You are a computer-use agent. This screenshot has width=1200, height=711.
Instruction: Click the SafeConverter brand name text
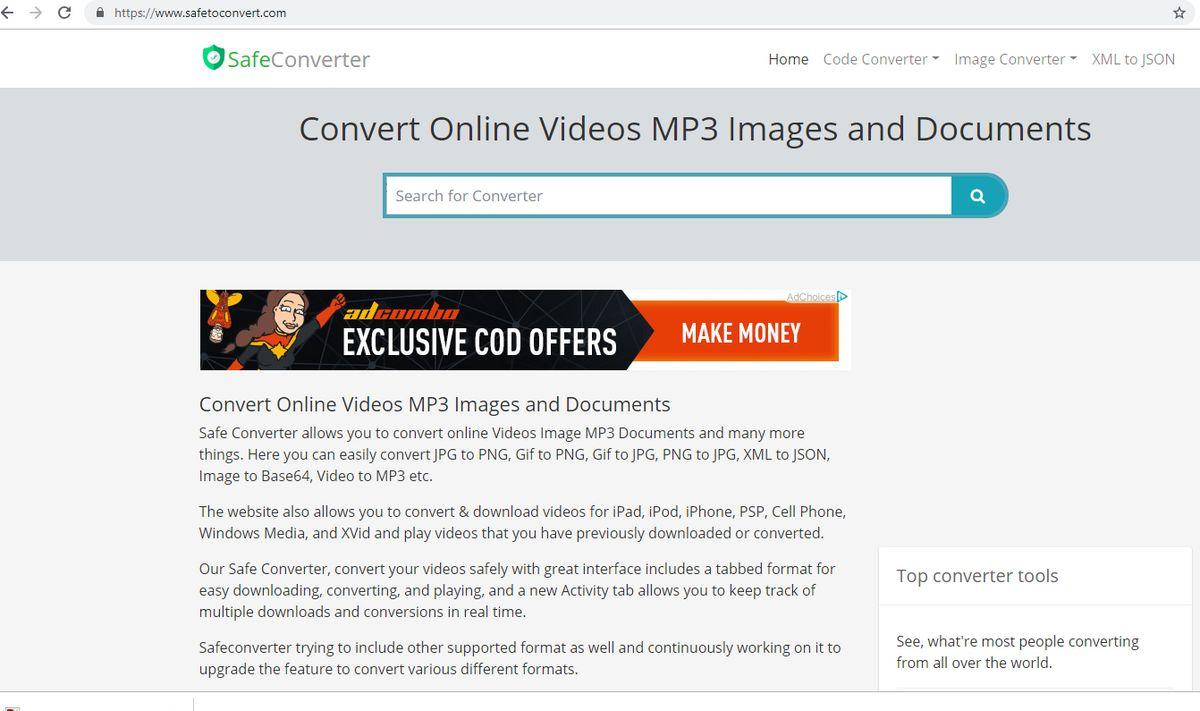point(298,59)
